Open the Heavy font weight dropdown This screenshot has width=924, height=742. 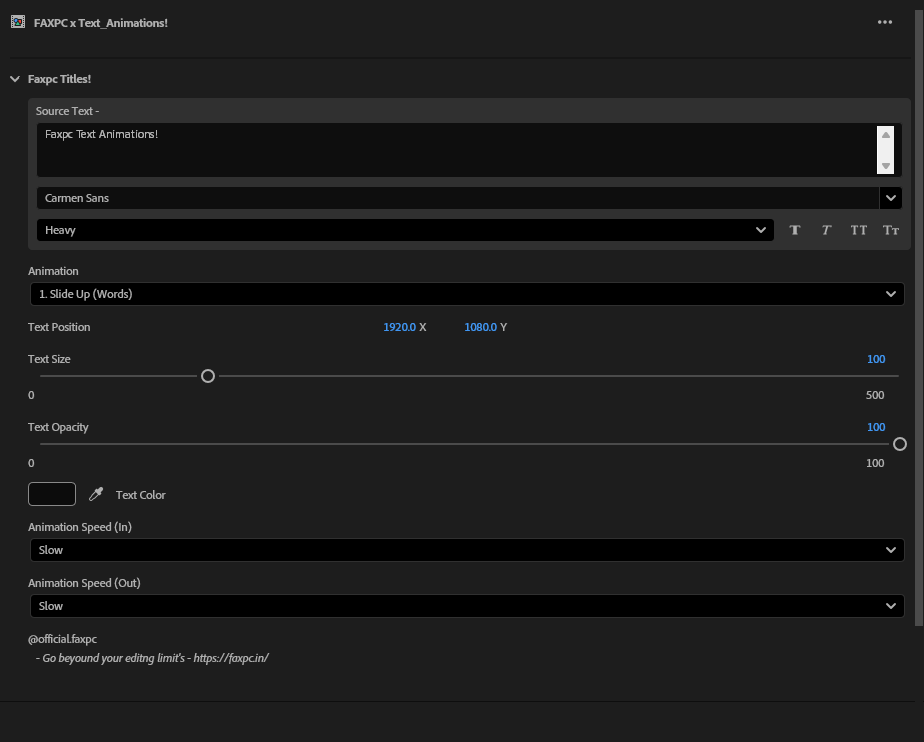pyautogui.click(x=405, y=230)
